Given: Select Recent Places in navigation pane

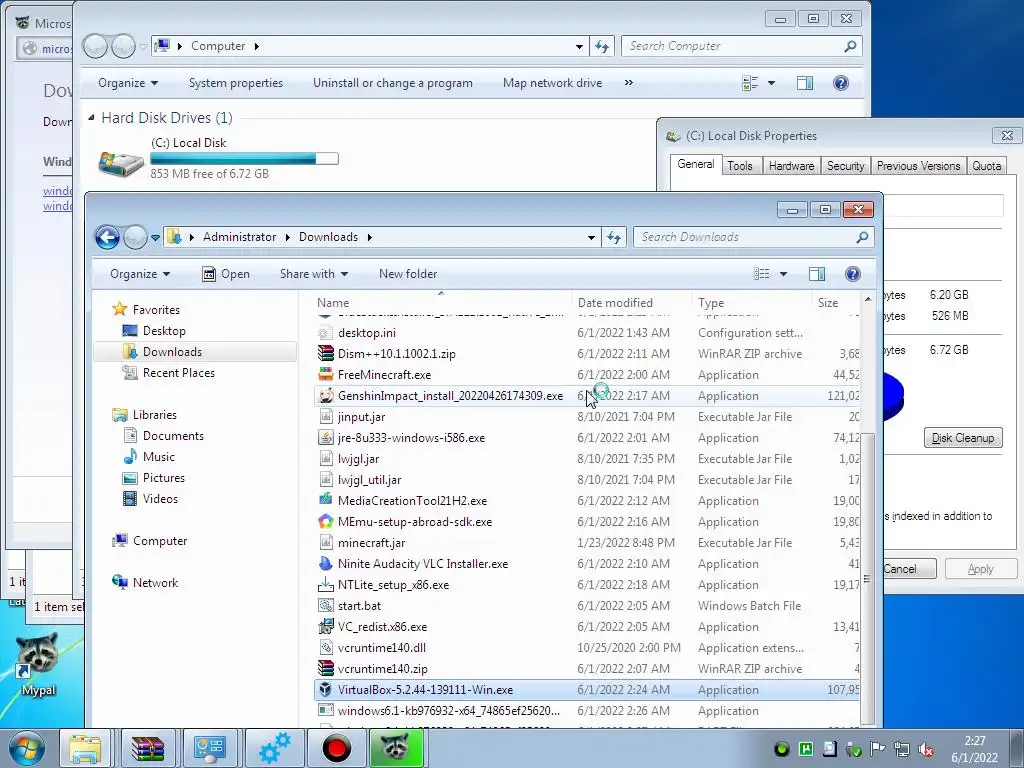Looking at the screenshot, I should [x=178, y=373].
